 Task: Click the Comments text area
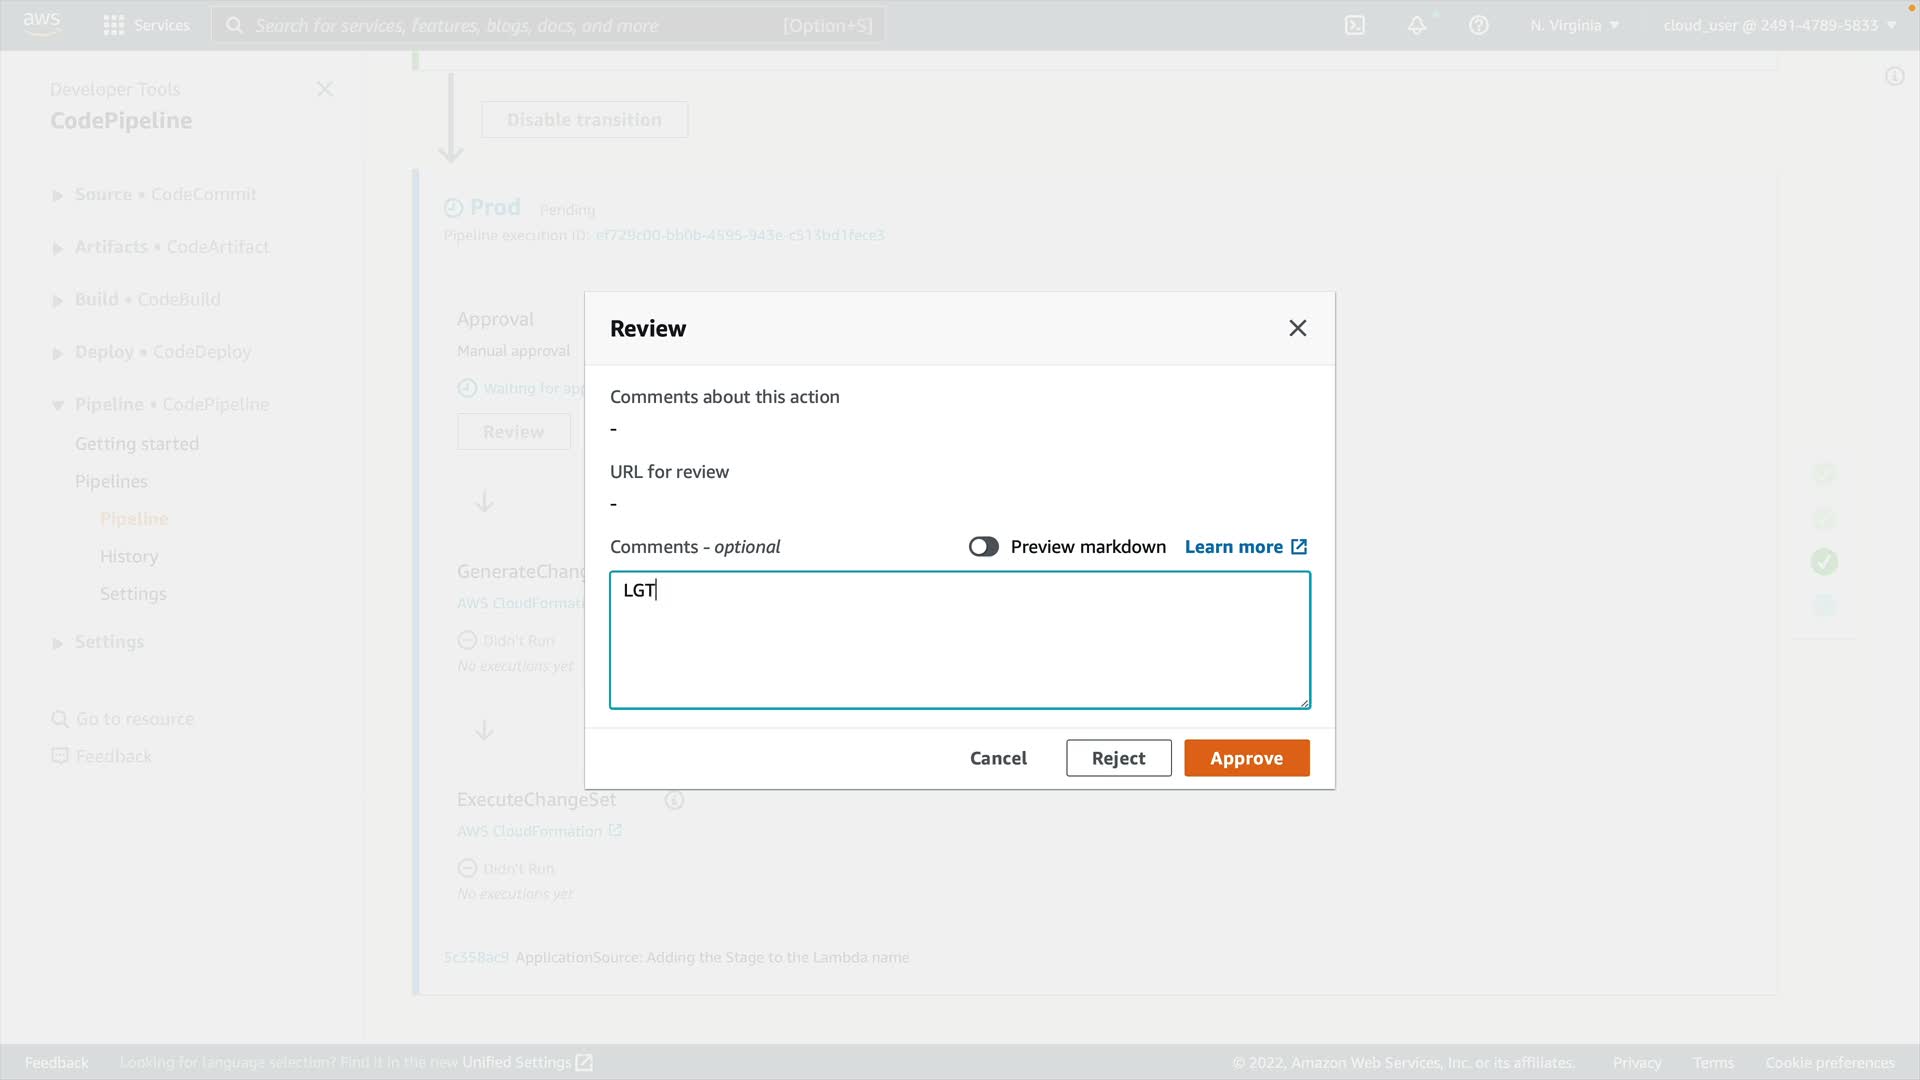point(960,640)
